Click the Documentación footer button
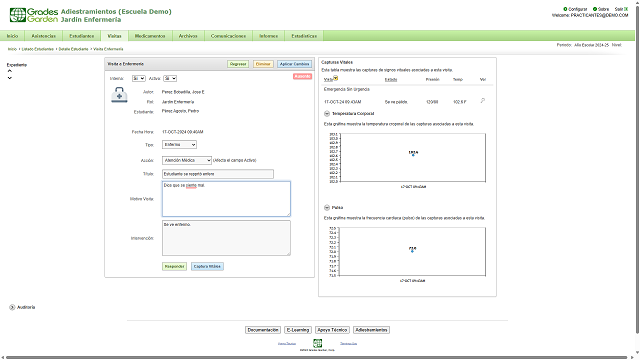 [263, 330]
